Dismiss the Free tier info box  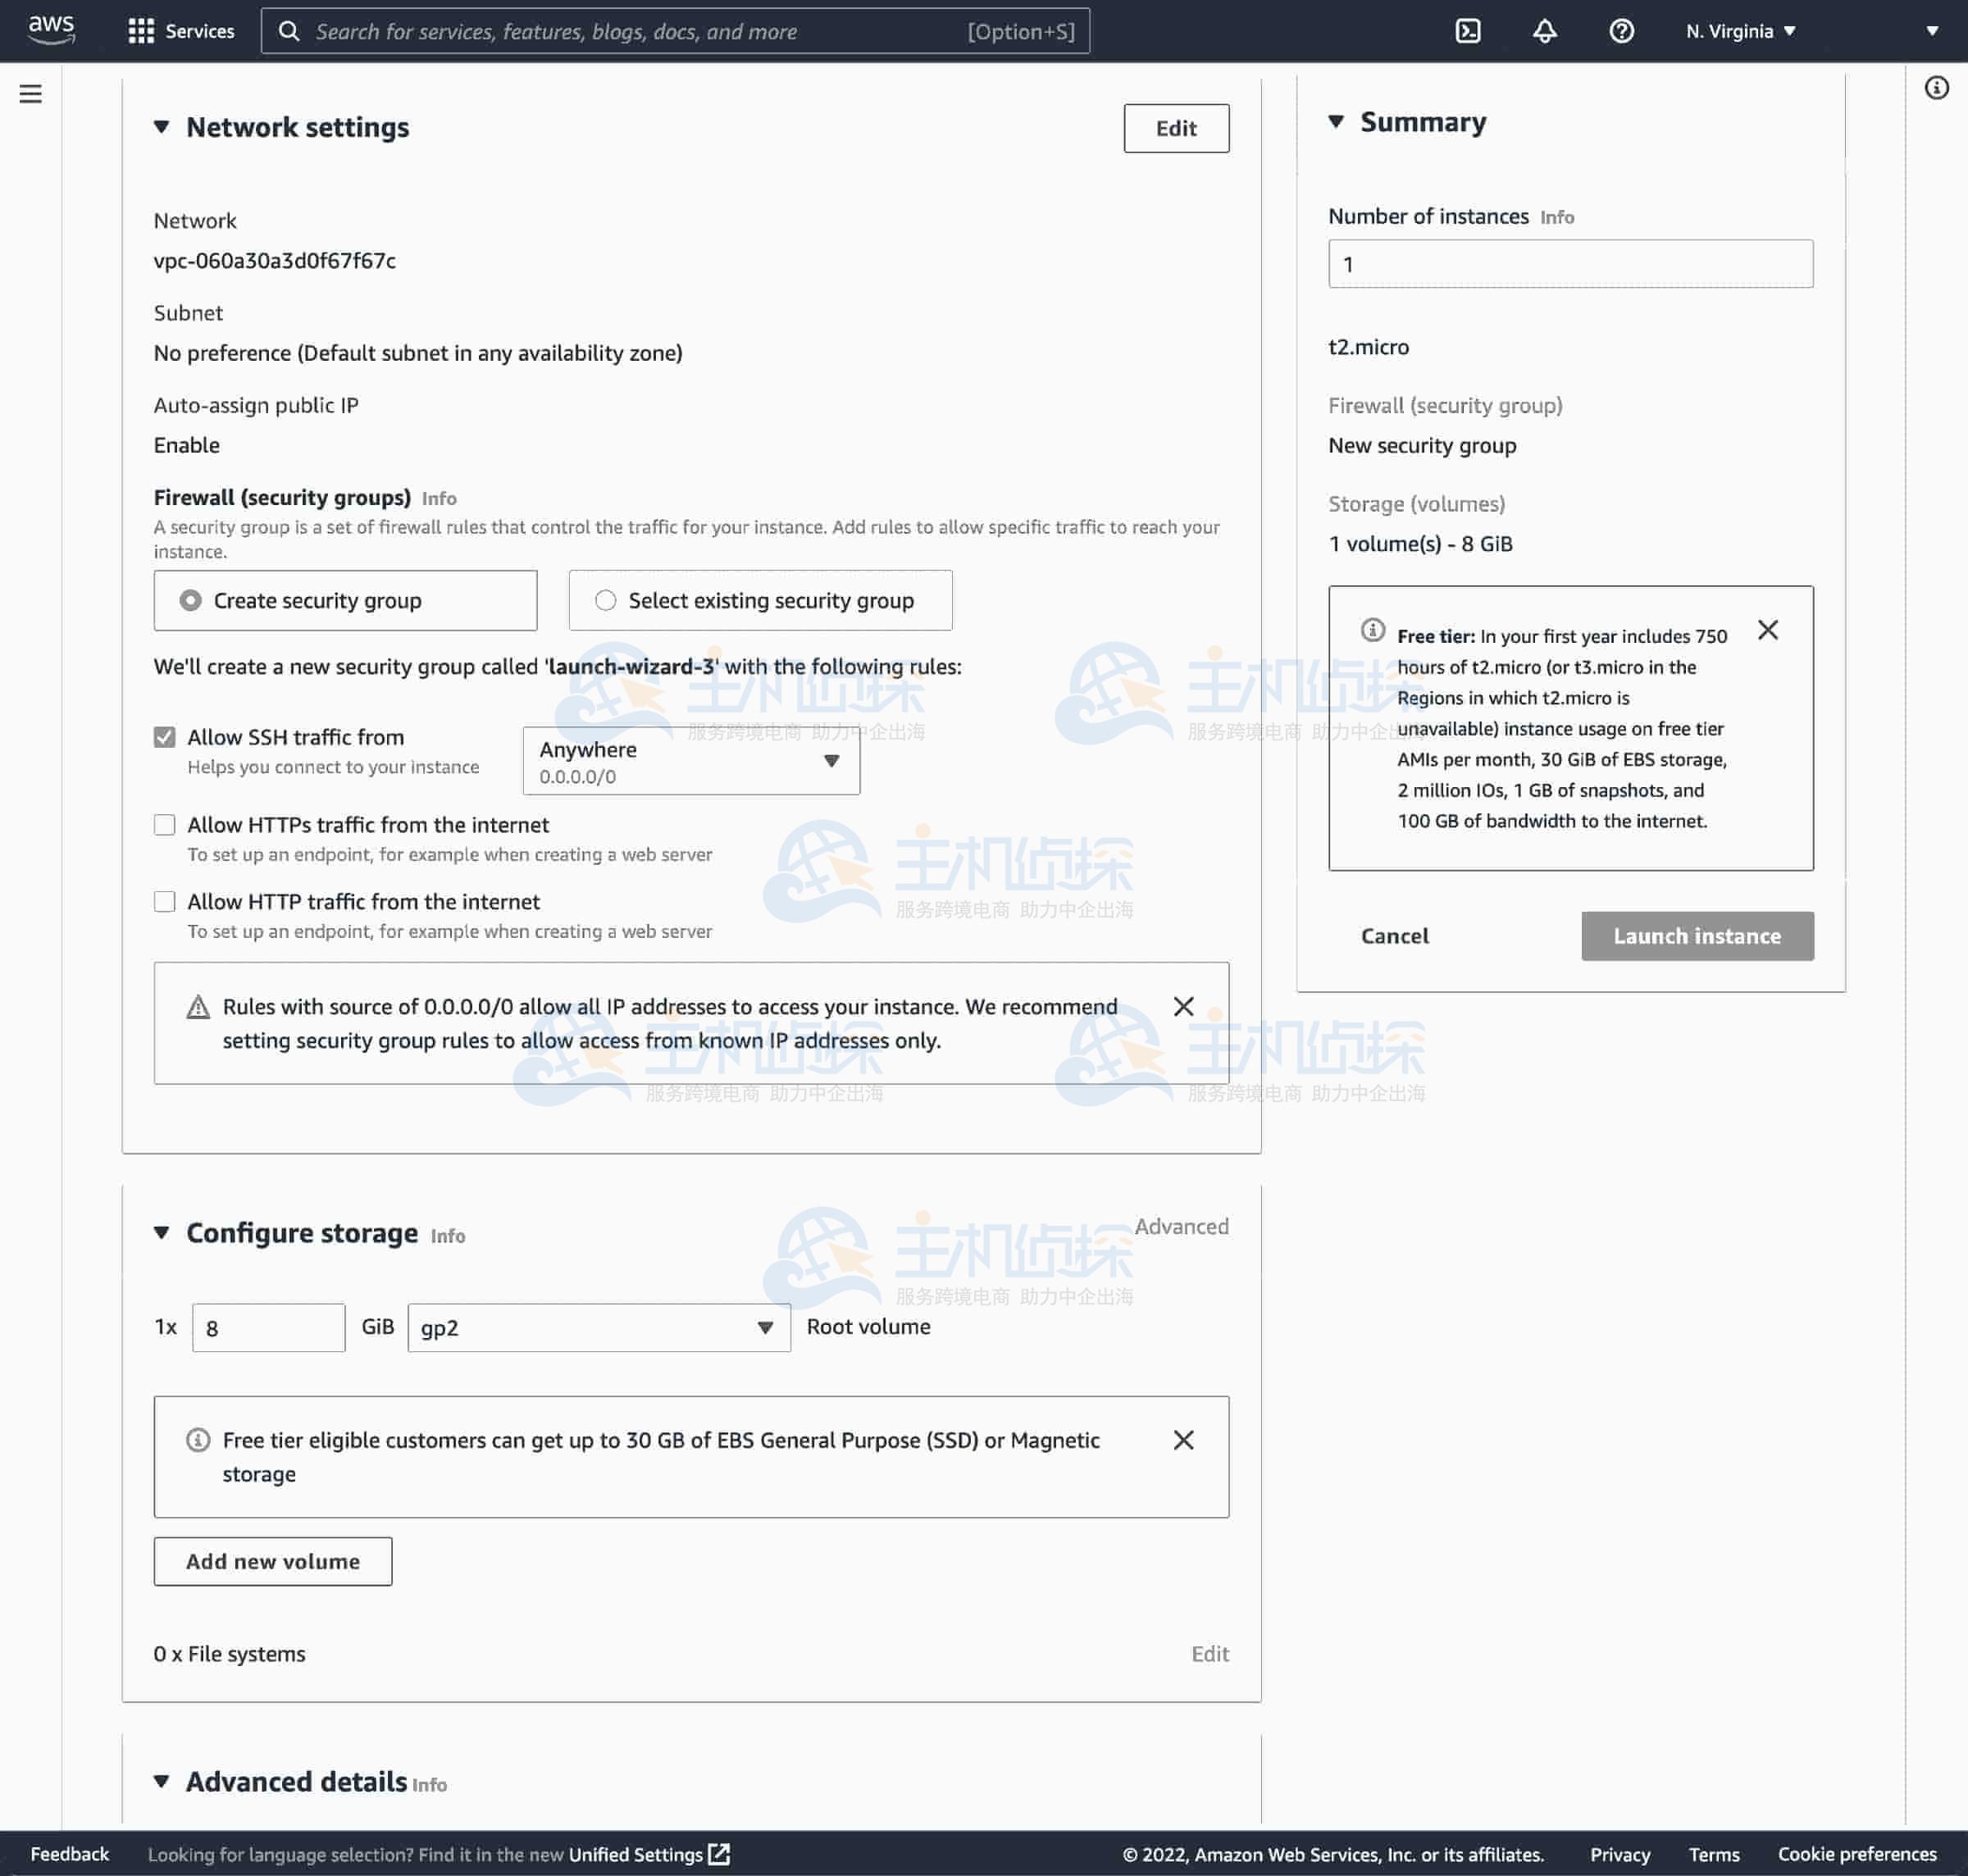1767,630
